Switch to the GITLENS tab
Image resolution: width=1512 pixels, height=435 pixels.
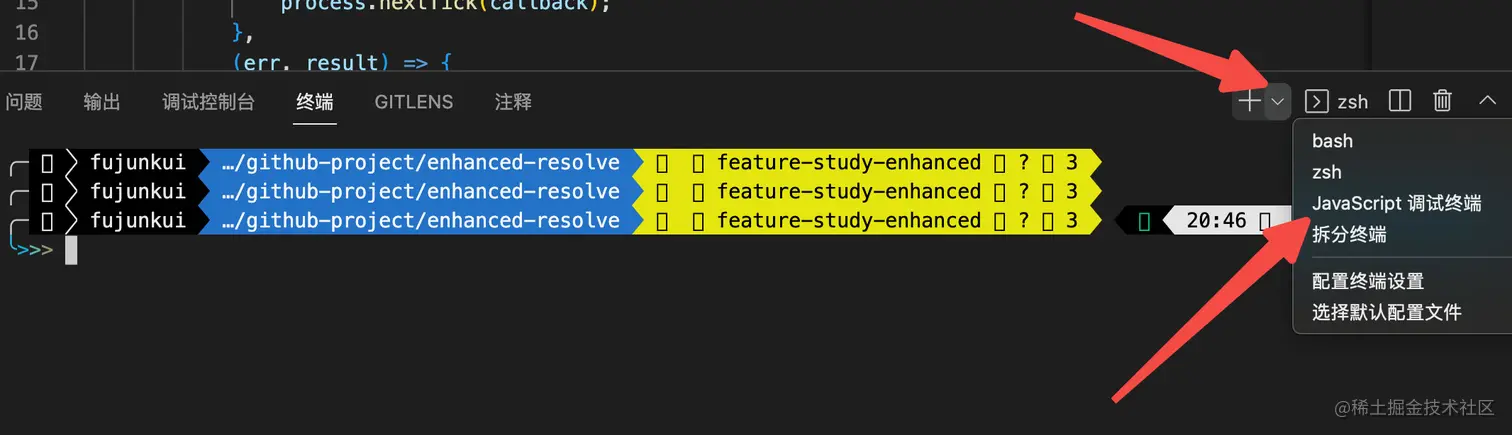[x=414, y=102]
